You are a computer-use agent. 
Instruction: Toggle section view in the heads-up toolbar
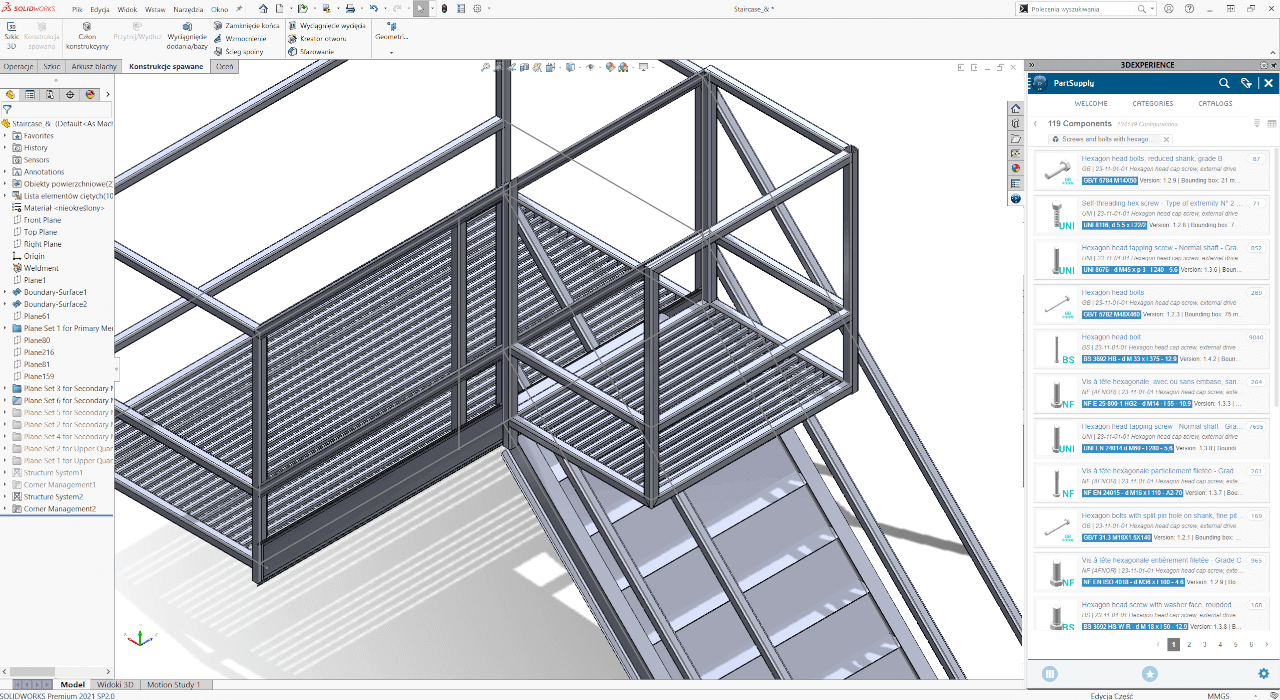[x=524, y=66]
